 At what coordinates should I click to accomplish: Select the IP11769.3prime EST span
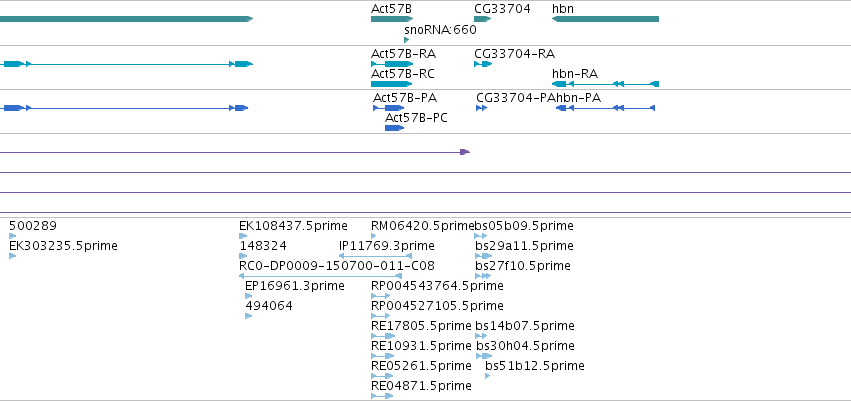[x=375, y=256]
